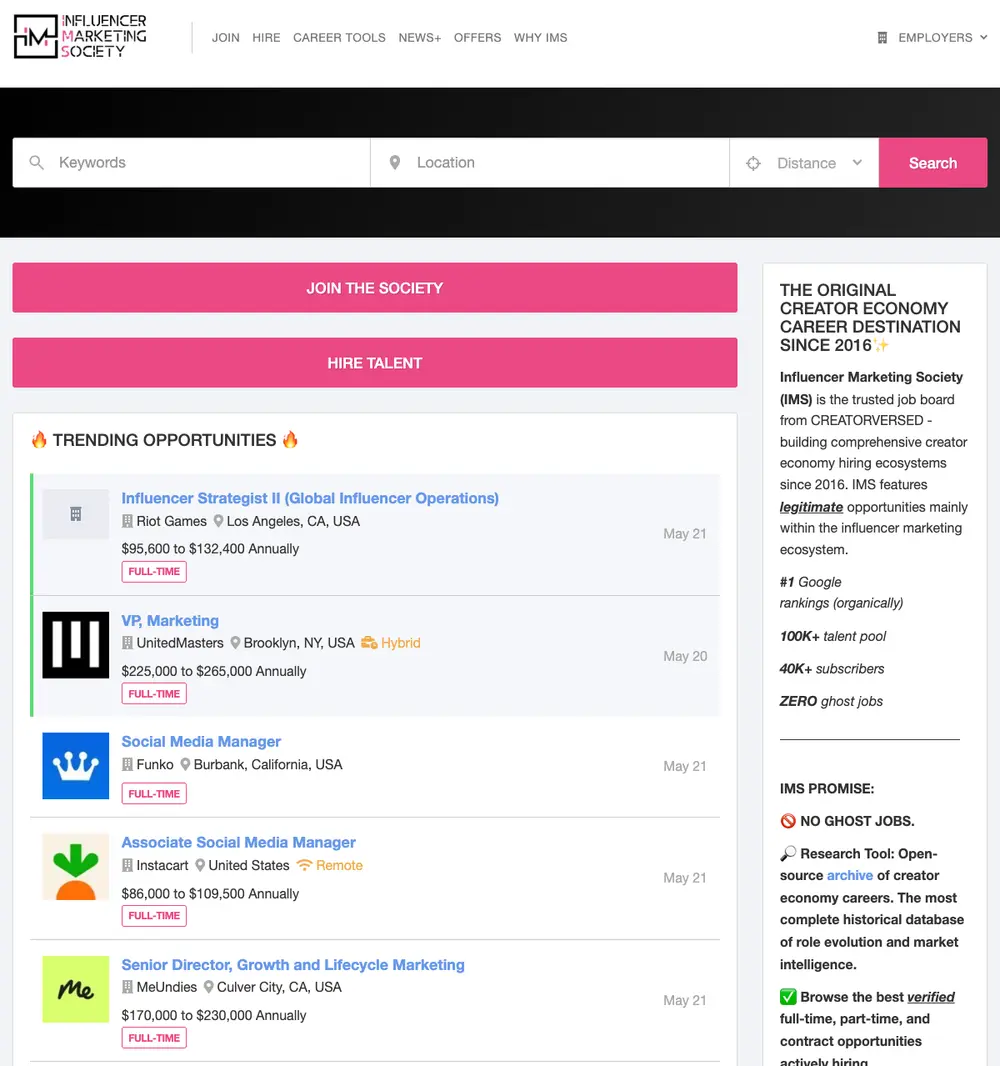Image resolution: width=1000 pixels, height=1066 pixels.
Task: Click the Hybrid briefcase icon on VP, Marketing
Action: (x=369, y=642)
